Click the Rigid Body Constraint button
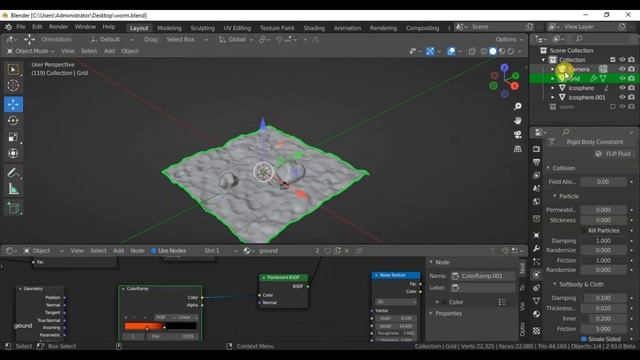Viewport: 640px width, 360px height. (x=591, y=142)
